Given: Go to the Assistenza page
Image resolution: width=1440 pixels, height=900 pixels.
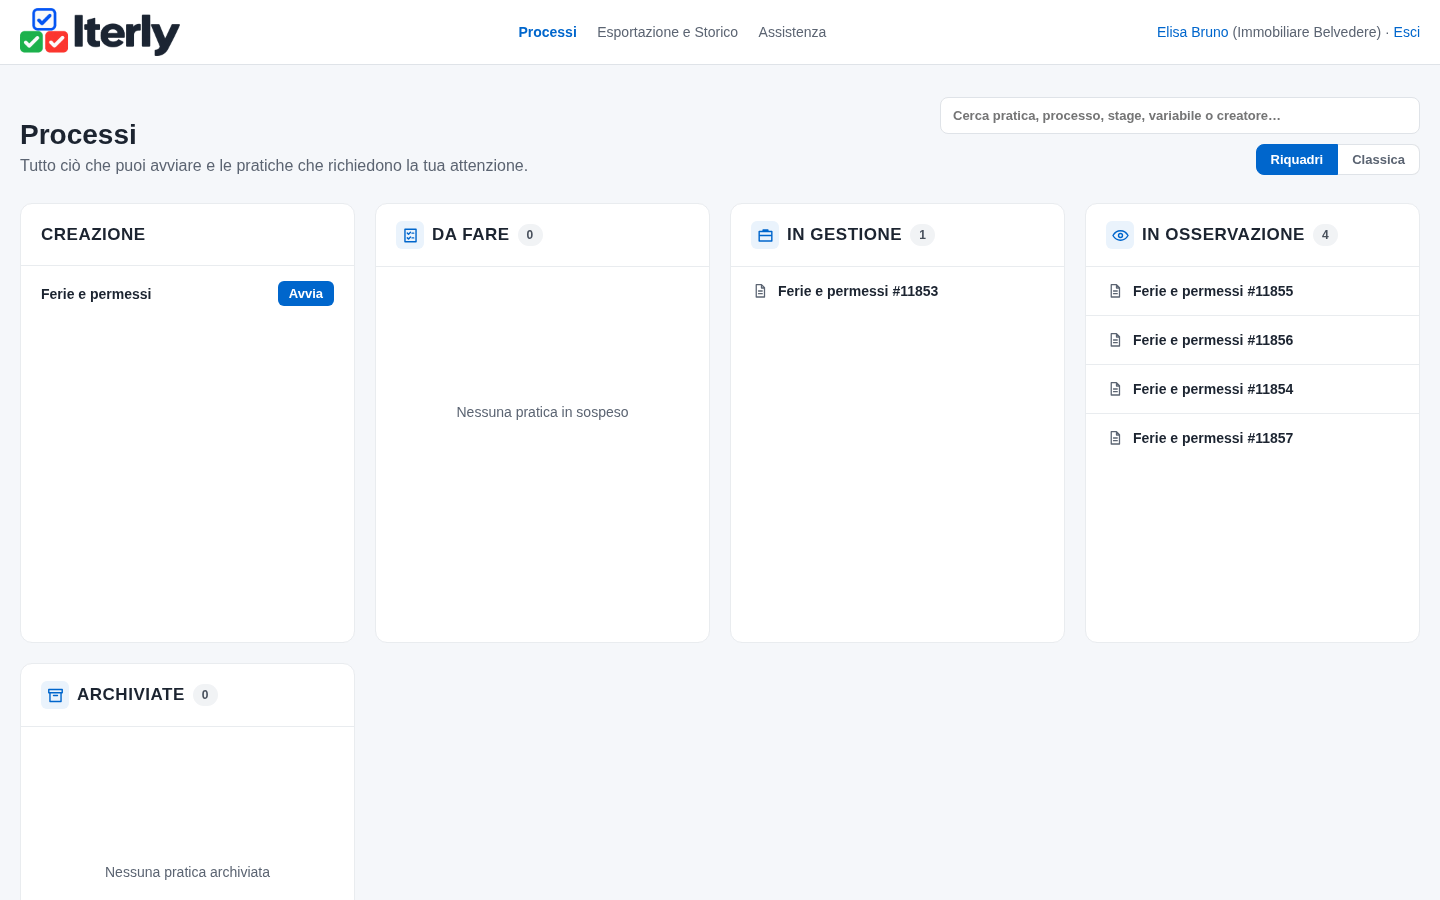Looking at the screenshot, I should pyautogui.click(x=792, y=32).
